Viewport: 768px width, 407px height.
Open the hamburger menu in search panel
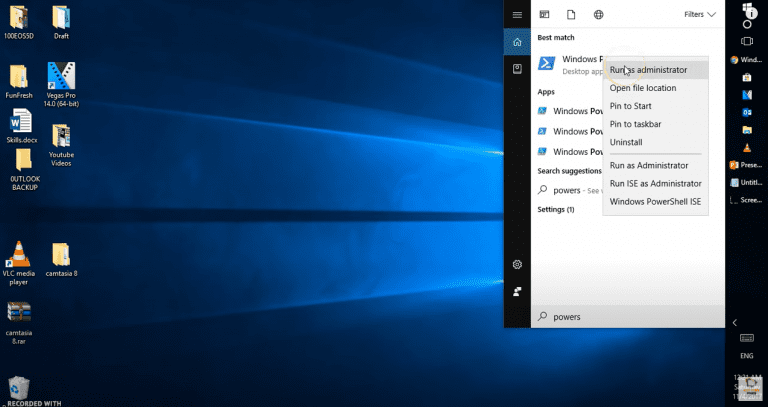click(517, 15)
